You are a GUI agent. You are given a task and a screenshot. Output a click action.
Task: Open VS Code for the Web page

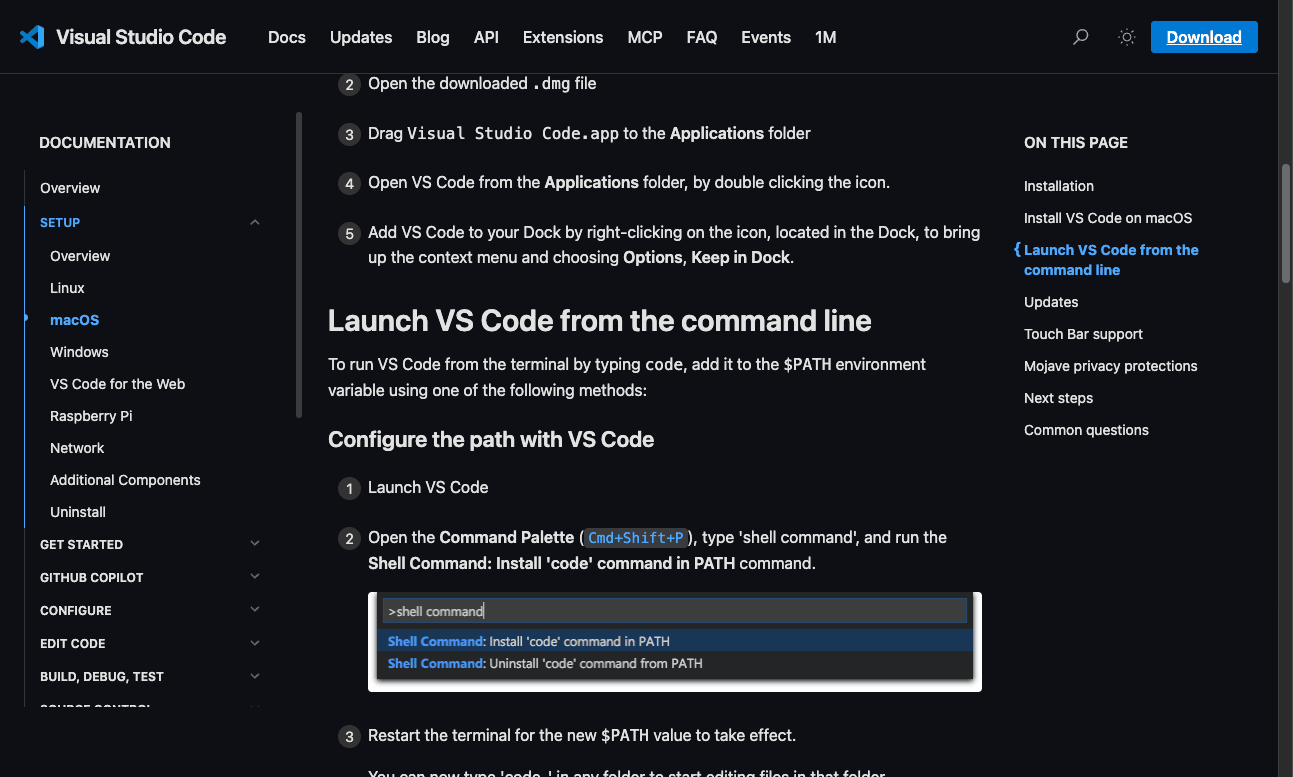(x=117, y=384)
